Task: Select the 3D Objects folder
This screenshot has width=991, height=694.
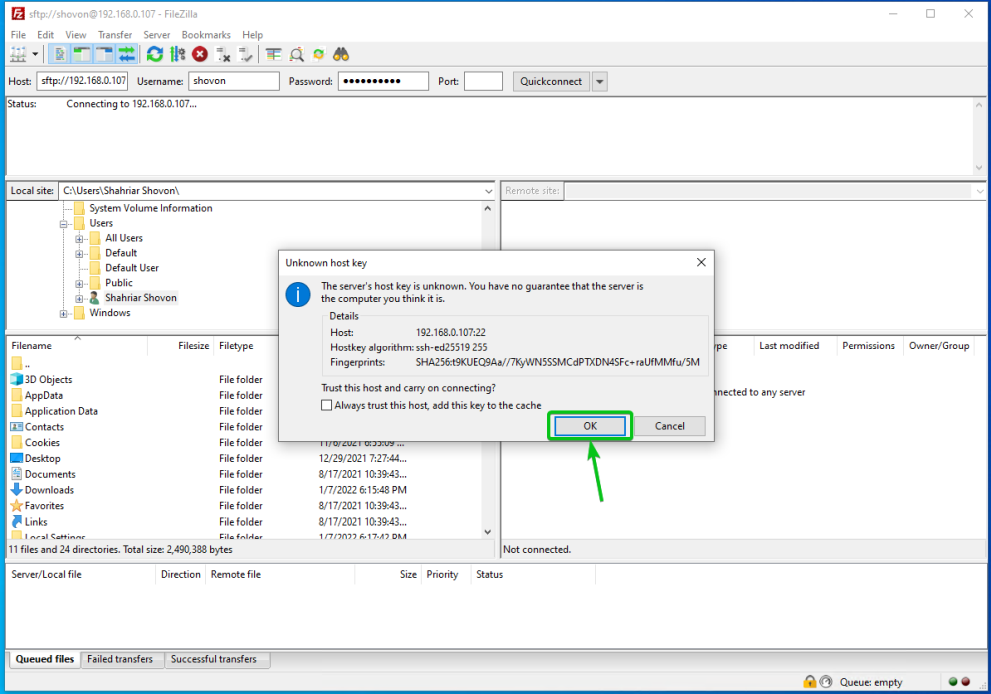Action: (48, 379)
